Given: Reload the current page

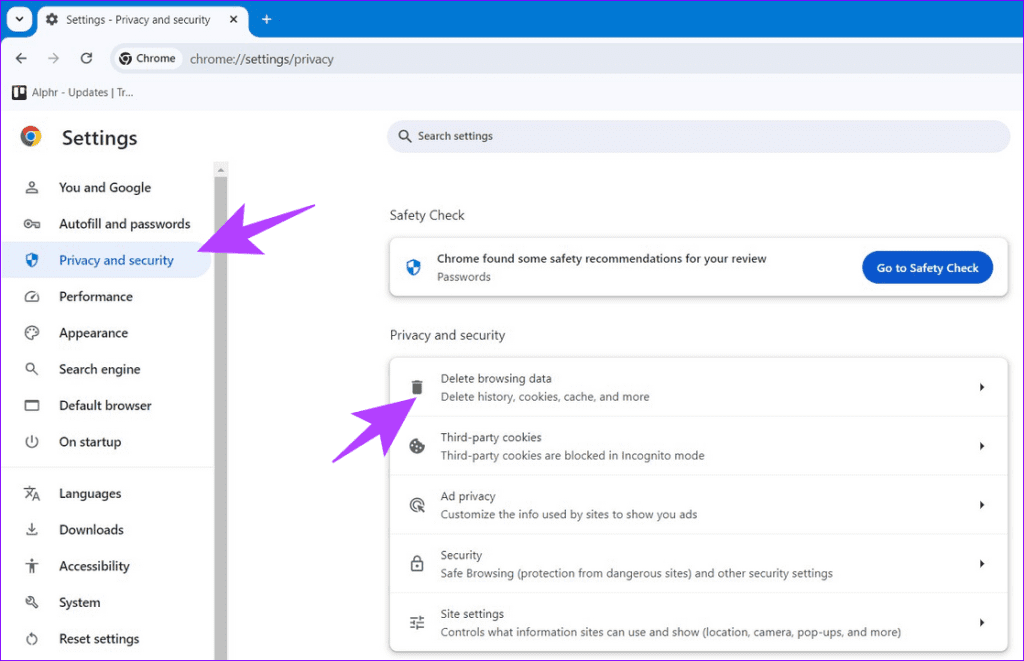Looking at the screenshot, I should (x=86, y=58).
